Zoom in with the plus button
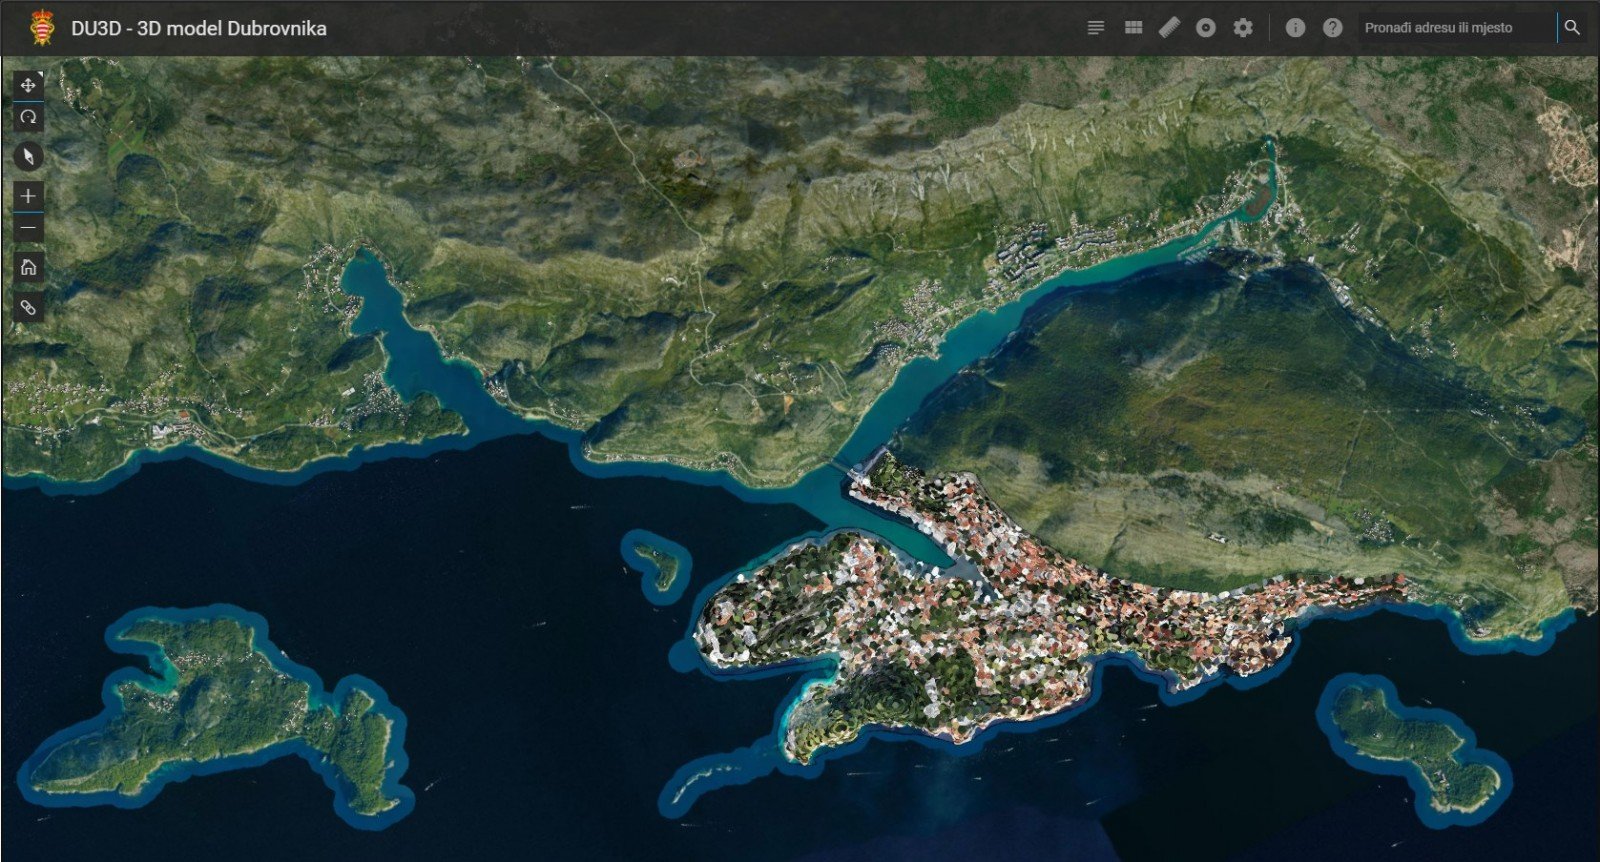 [x=28, y=196]
